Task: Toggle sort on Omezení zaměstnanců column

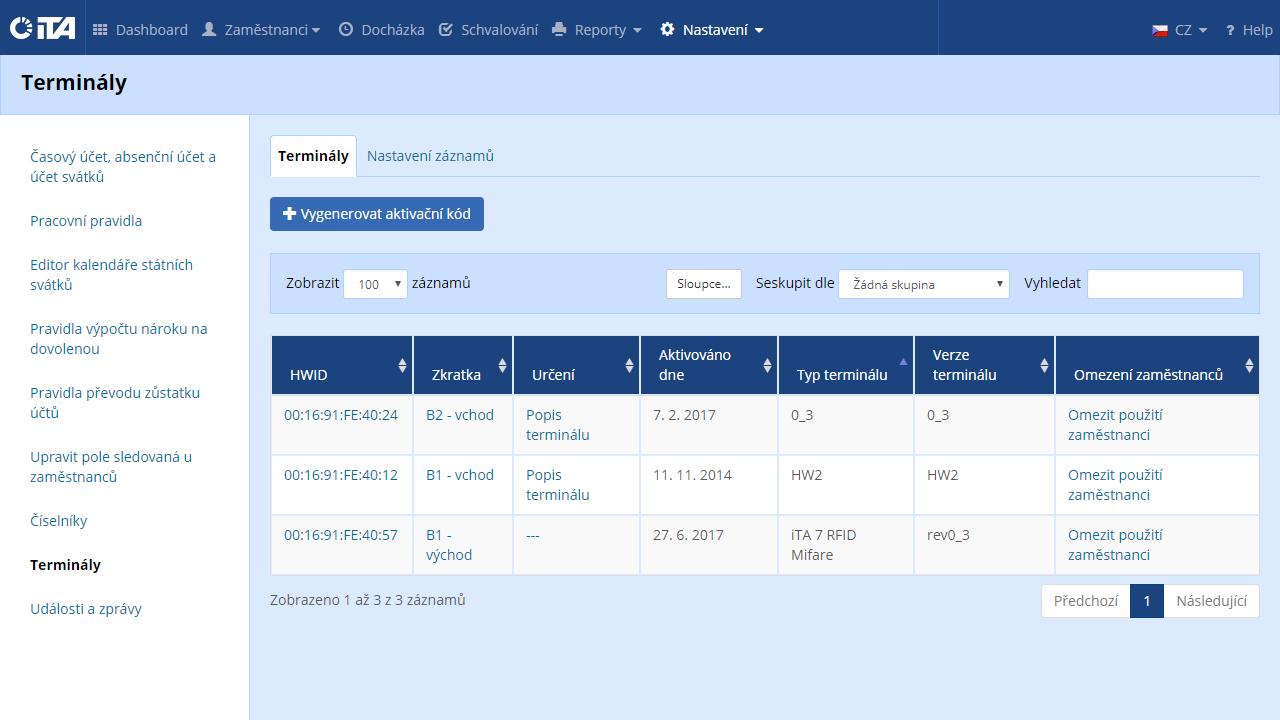Action: [x=1248, y=366]
